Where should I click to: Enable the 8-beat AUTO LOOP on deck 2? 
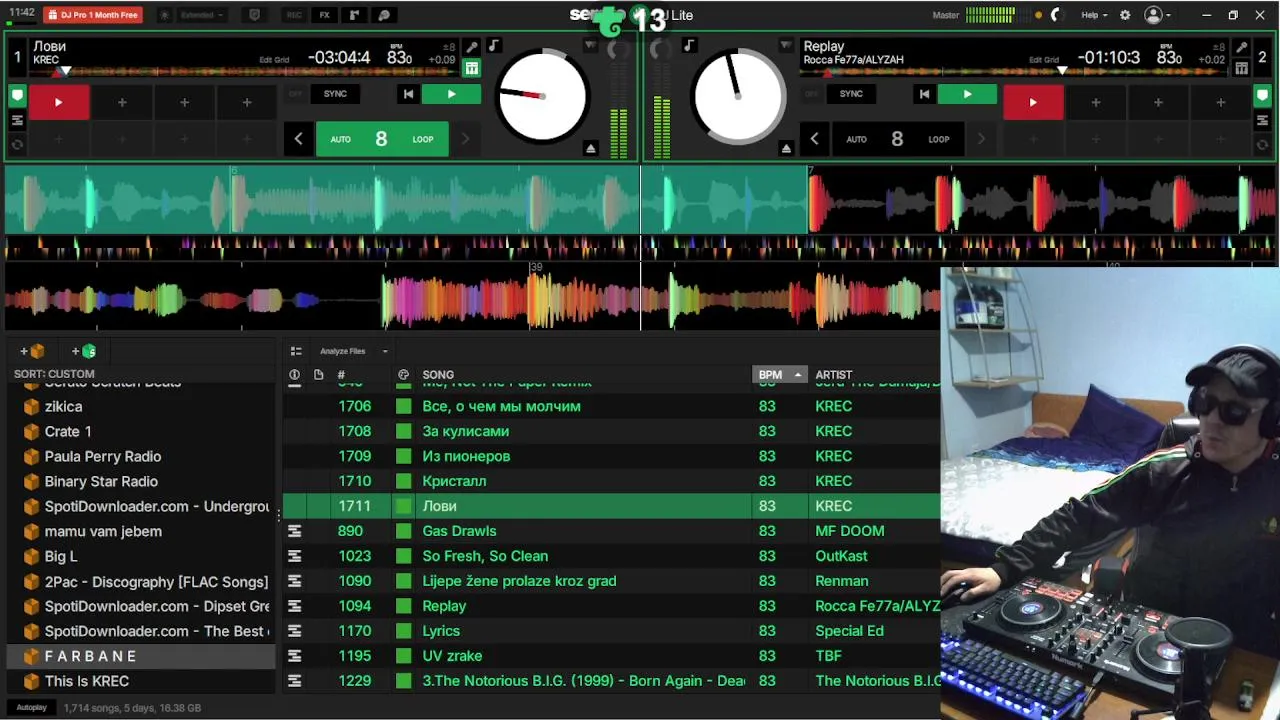[x=897, y=139]
